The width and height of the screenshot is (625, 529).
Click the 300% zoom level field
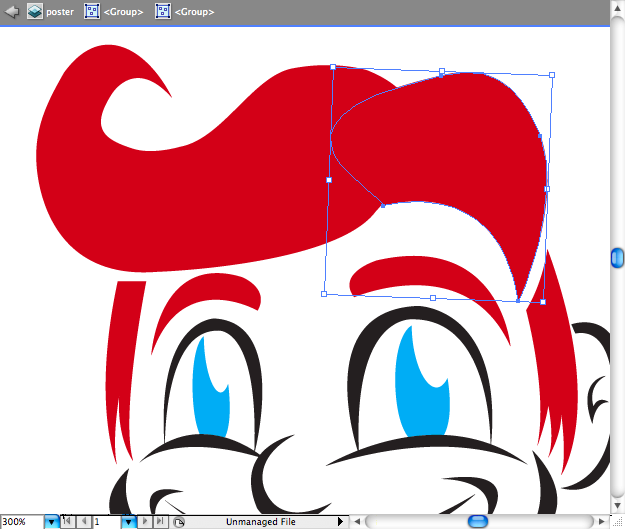[22, 522]
